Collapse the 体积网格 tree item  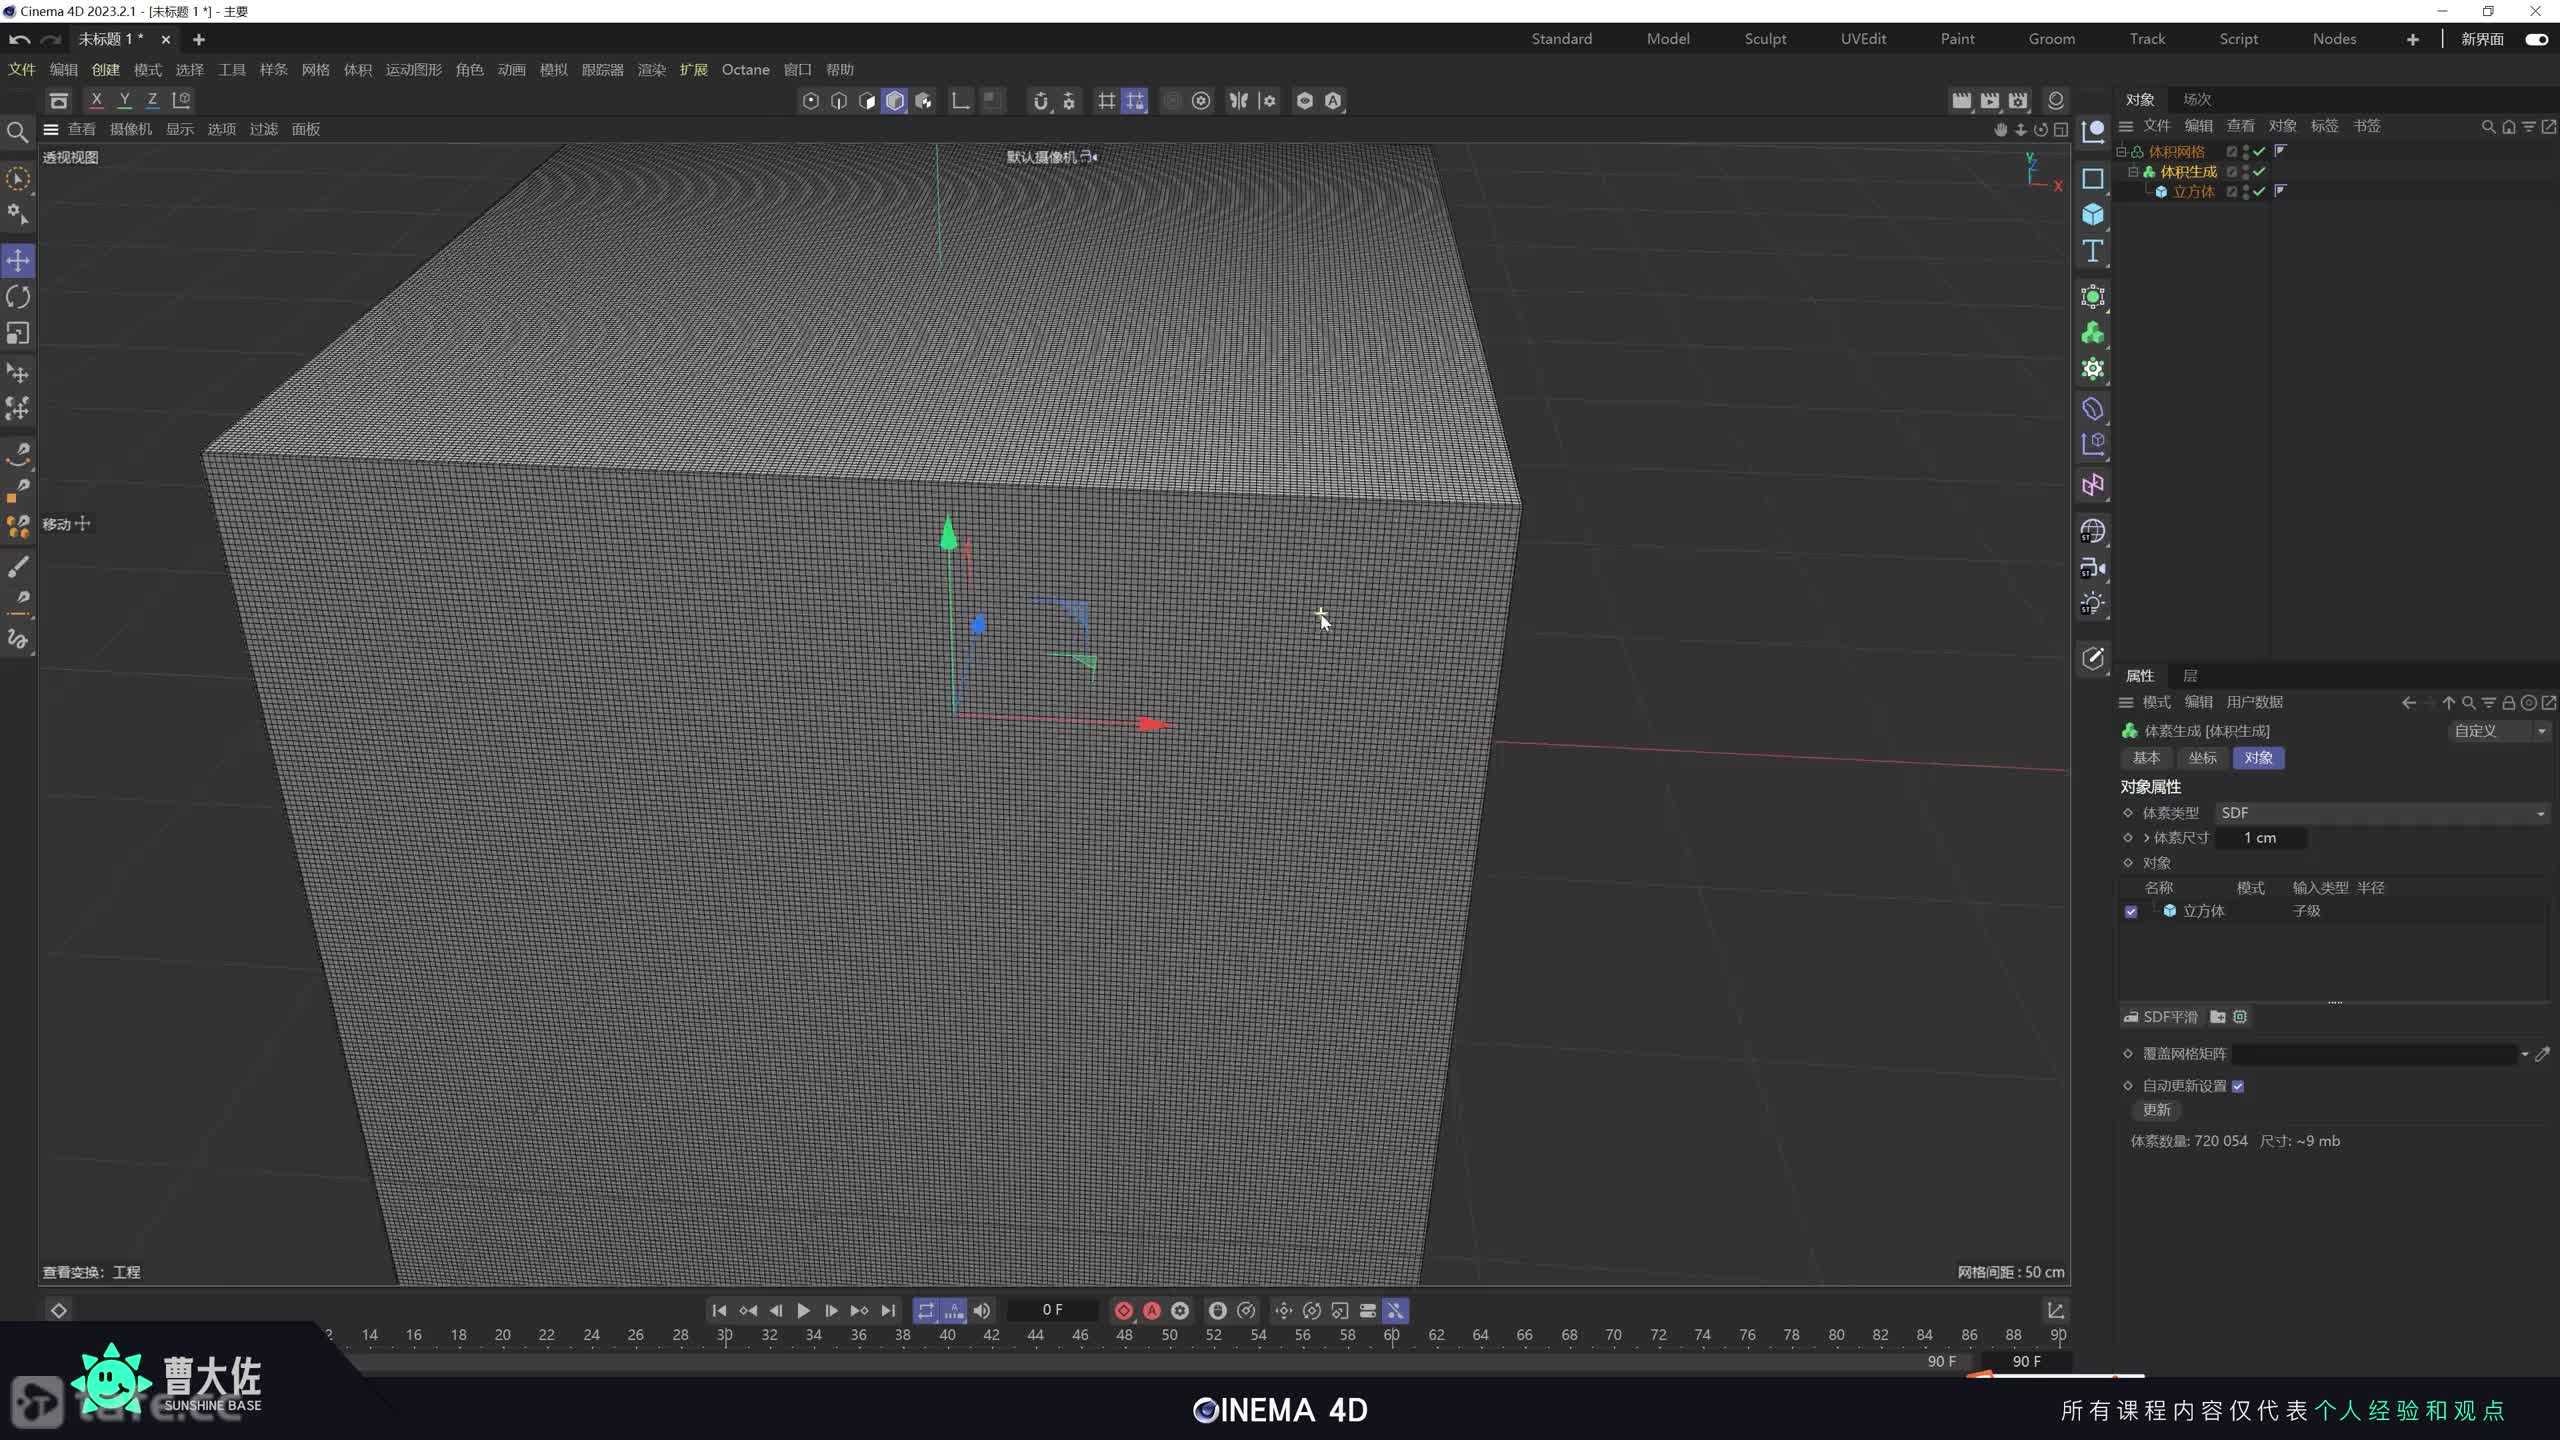tap(2121, 152)
